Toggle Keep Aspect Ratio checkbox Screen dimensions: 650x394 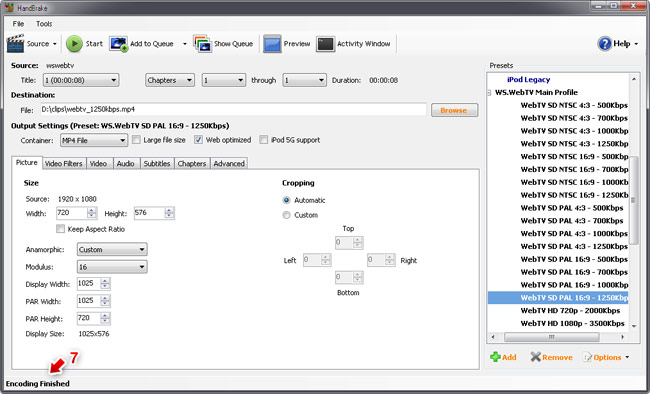coord(61,229)
